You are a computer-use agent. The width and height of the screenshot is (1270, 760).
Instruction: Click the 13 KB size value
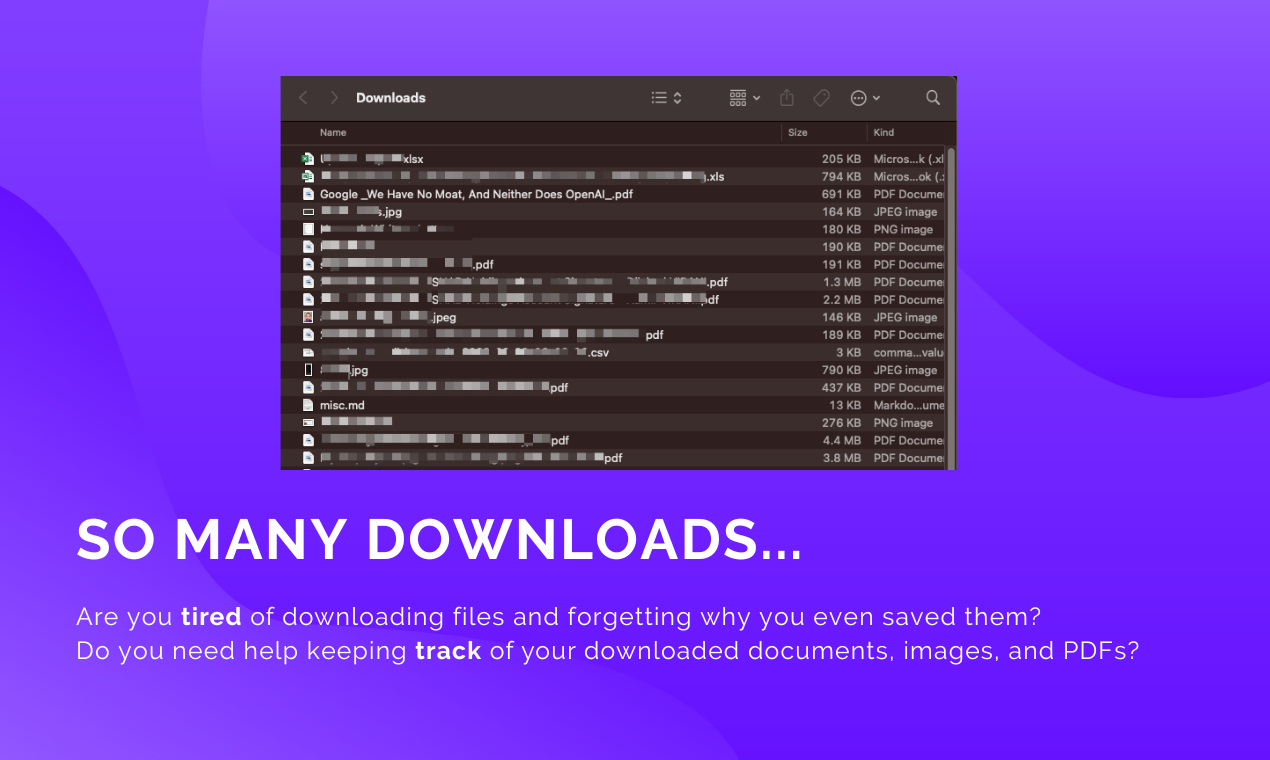point(845,405)
